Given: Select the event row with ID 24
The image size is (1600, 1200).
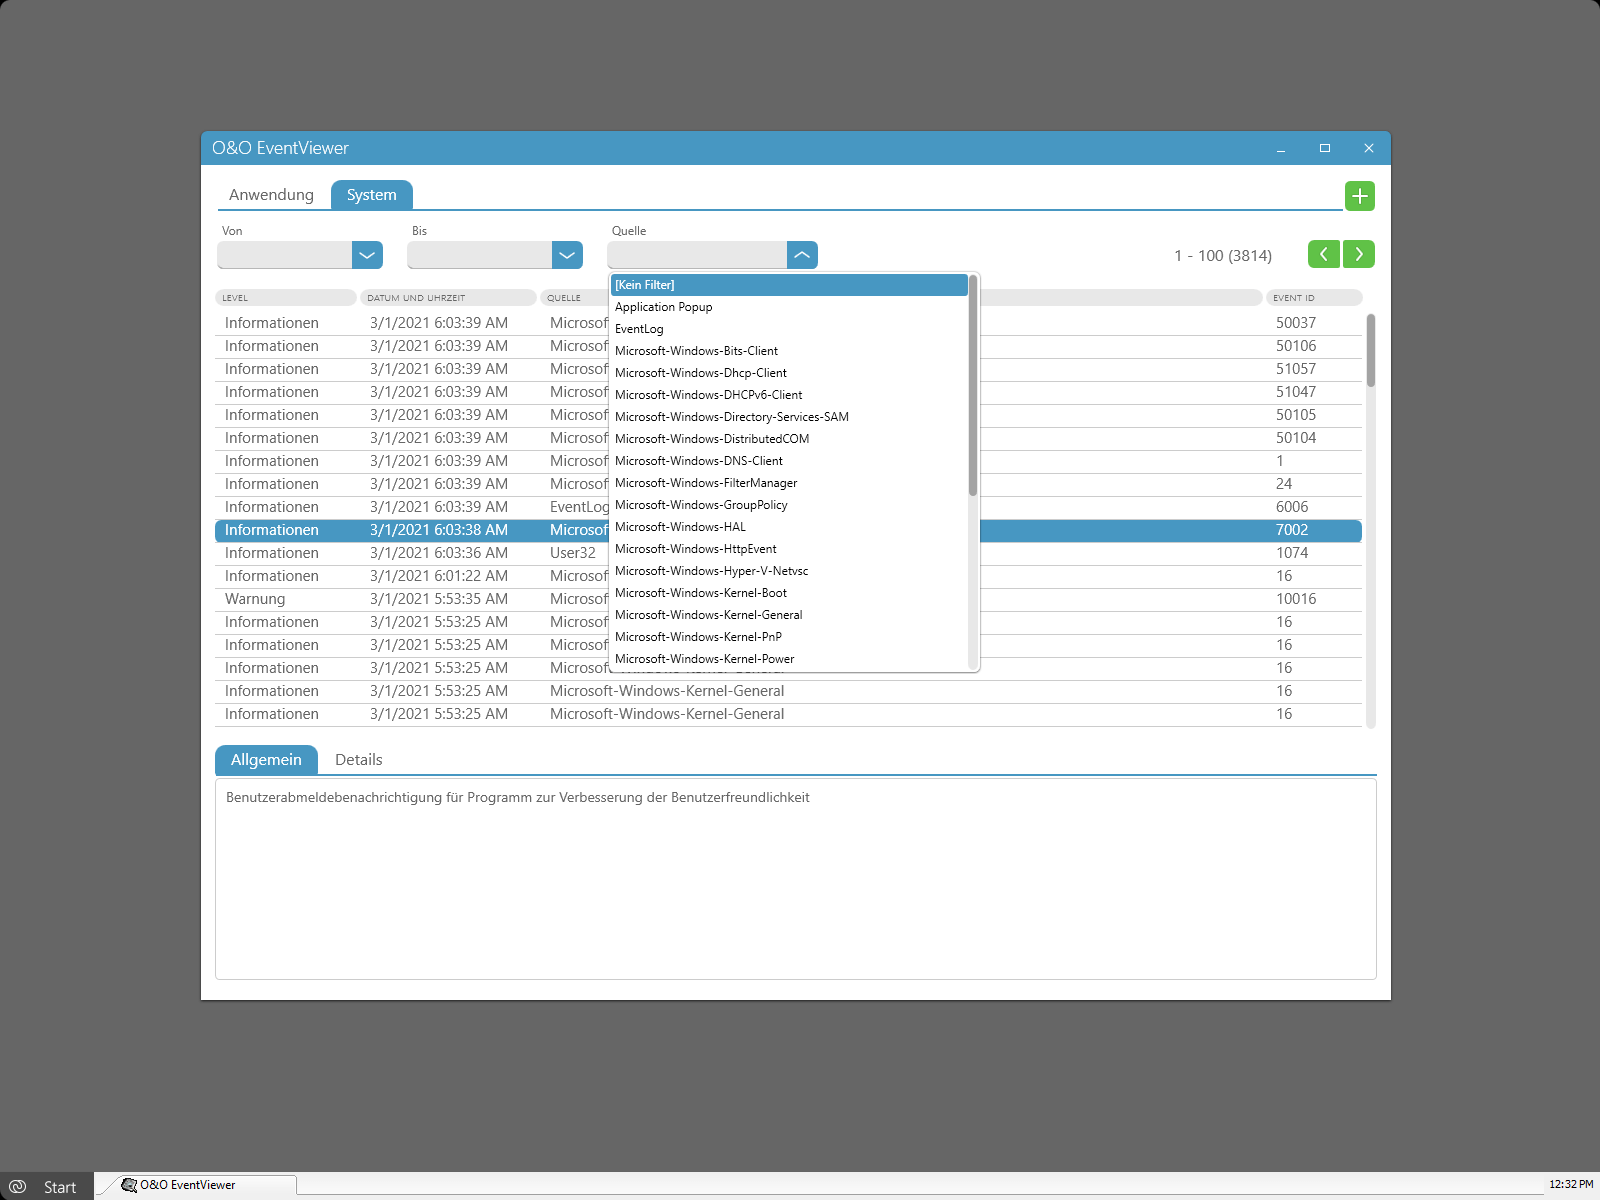Looking at the screenshot, I should pyautogui.click(x=788, y=484).
